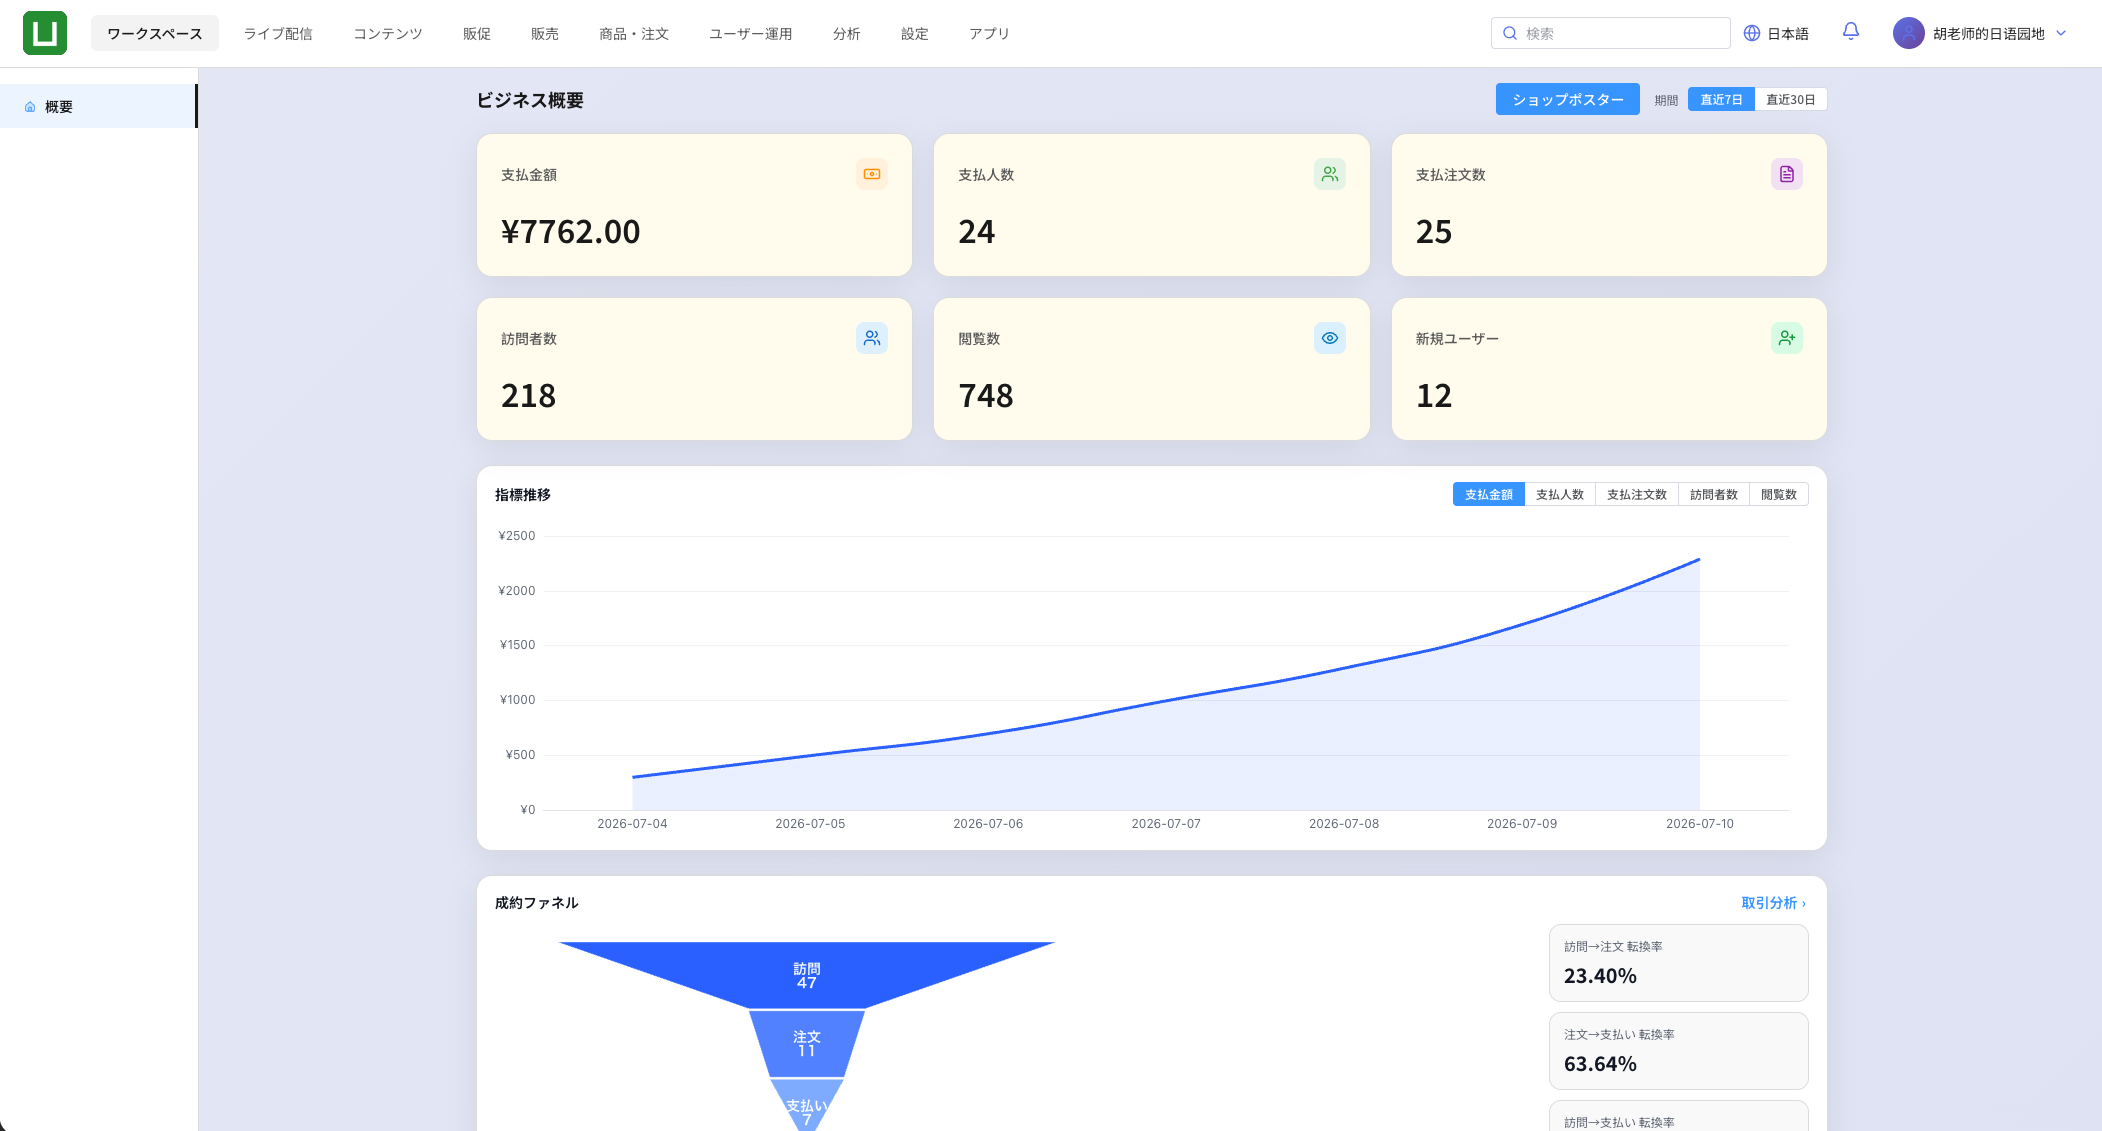The height and width of the screenshot is (1131, 2102).
Task: Open the ワークスペース tab
Action: (x=155, y=33)
